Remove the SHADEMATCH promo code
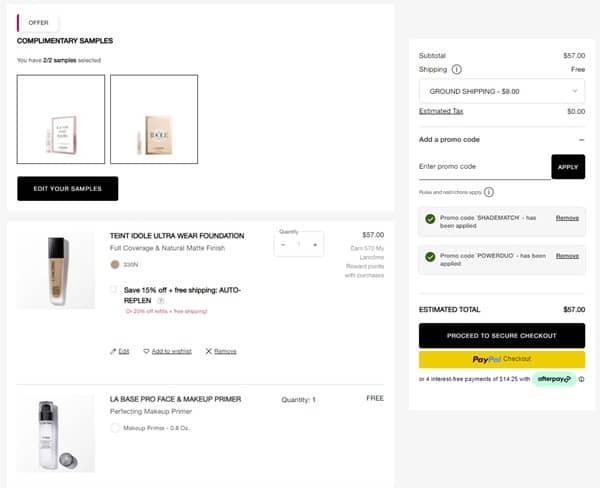600x488 pixels. [567, 218]
